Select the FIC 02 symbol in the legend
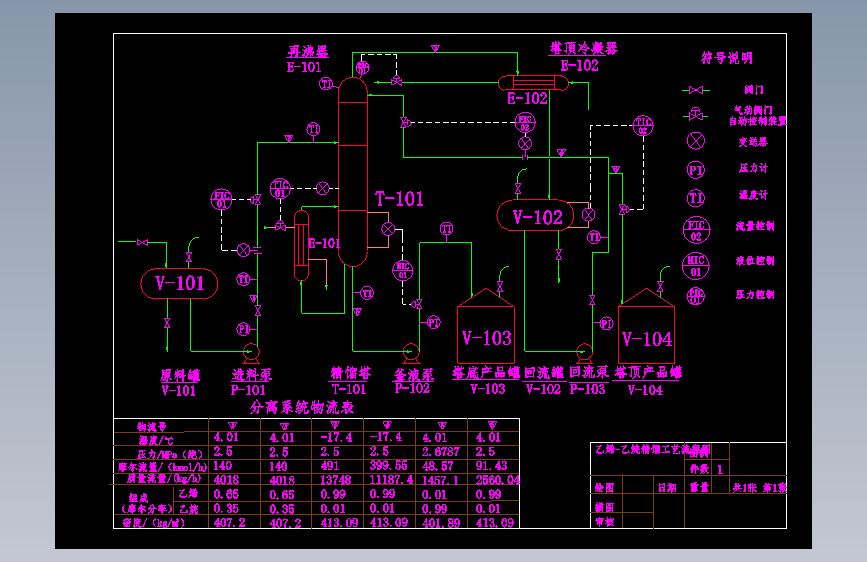This screenshot has width=867, height=562. (x=696, y=230)
